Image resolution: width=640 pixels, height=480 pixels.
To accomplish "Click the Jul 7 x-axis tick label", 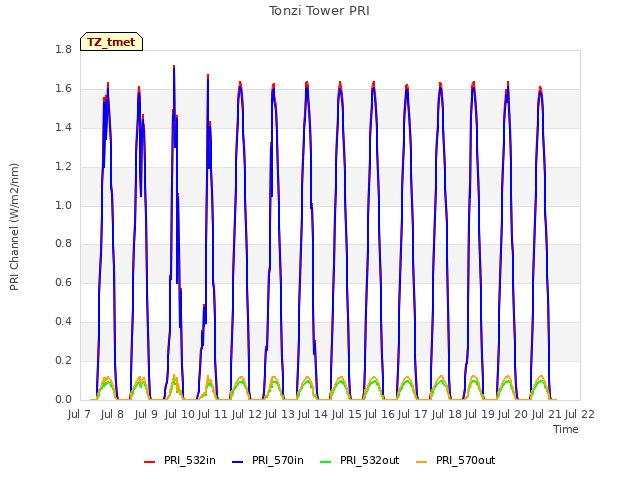I will click(79, 414).
